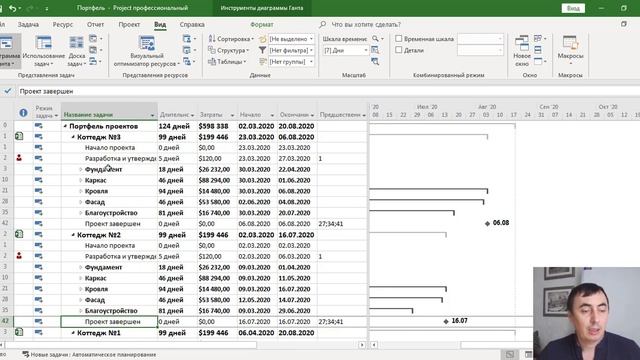Open Visual Resource Optimizer button
Image resolution: width=640 pixels, height=360 pixels.
point(147,51)
